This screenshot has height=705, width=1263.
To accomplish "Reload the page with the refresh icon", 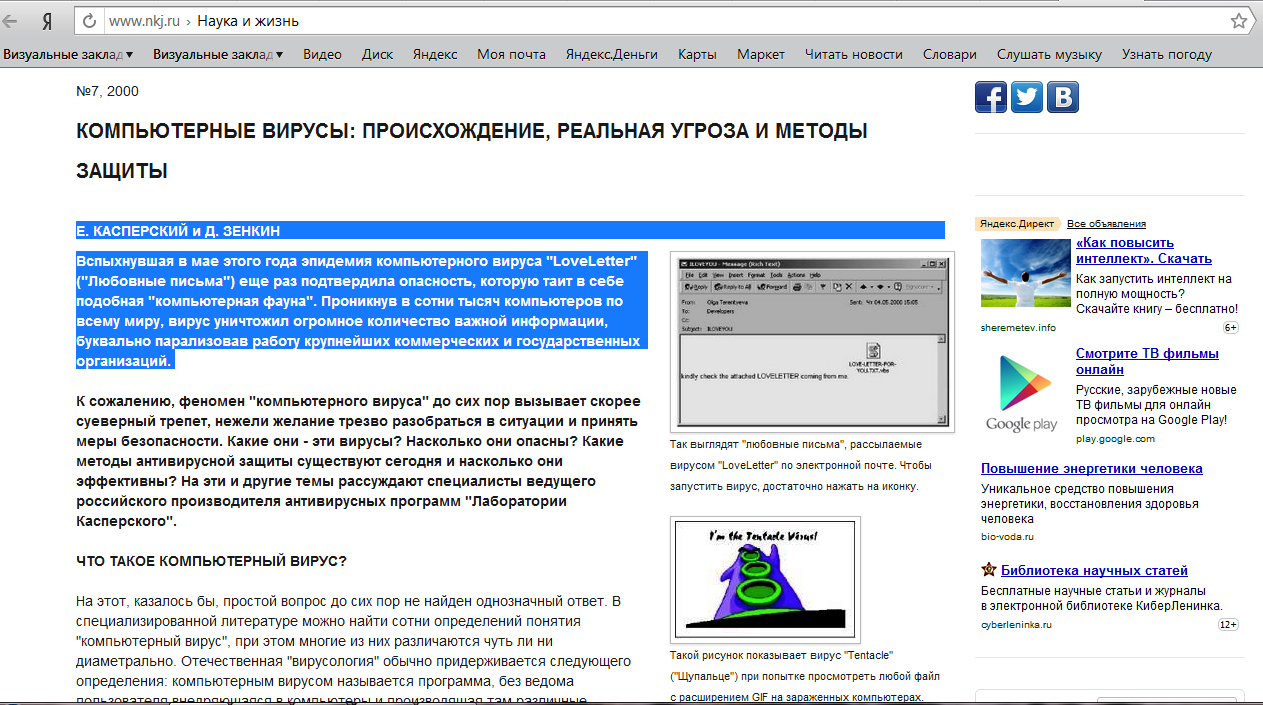I will [90, 21].
